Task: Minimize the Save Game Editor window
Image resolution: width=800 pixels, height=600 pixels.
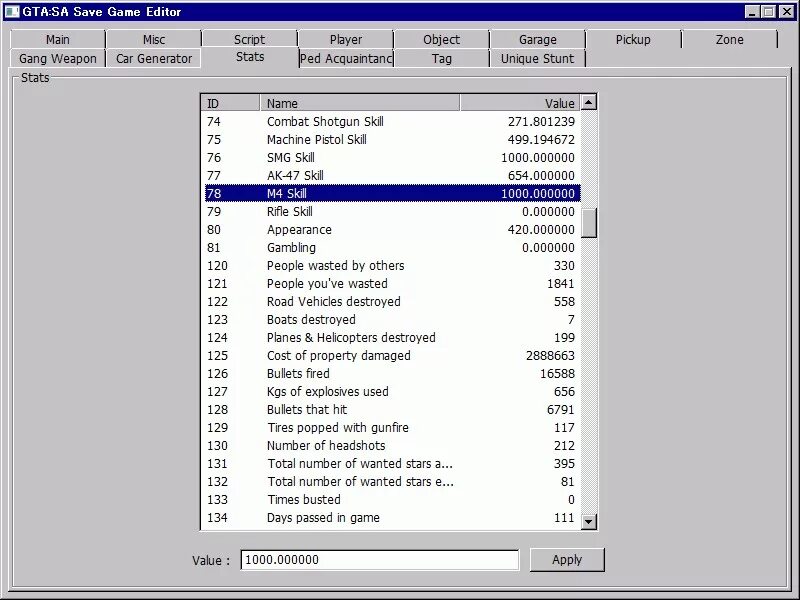Action: (752, 12)
